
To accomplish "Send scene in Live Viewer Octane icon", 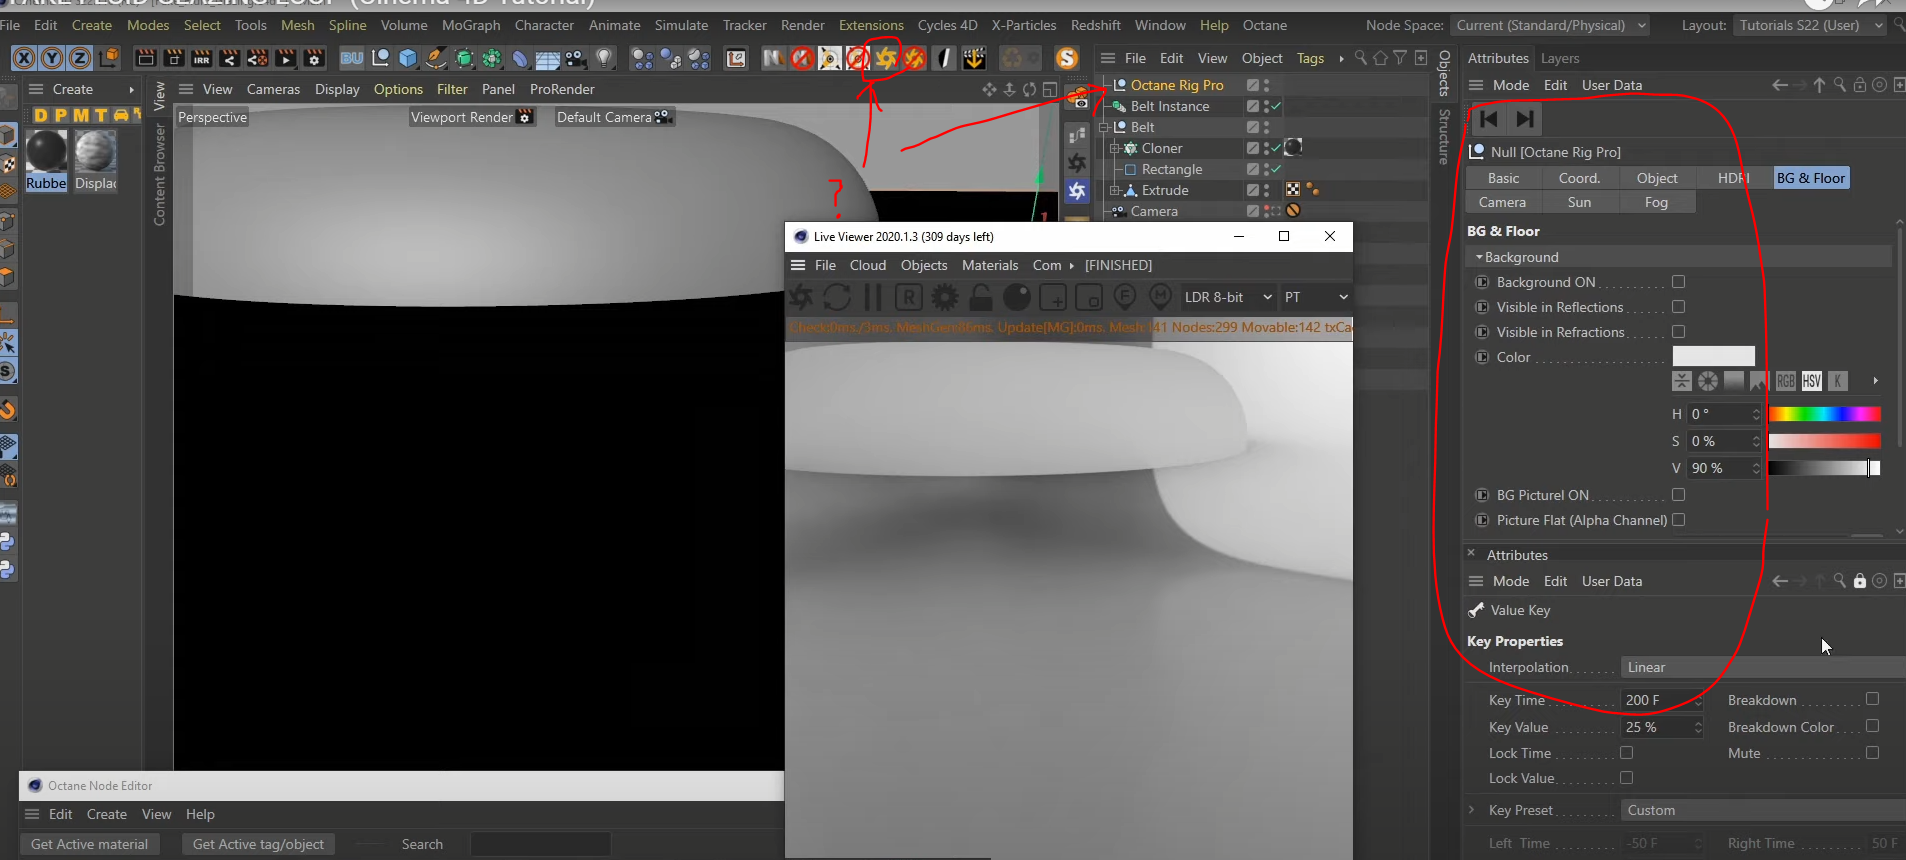I will (802, 297).
